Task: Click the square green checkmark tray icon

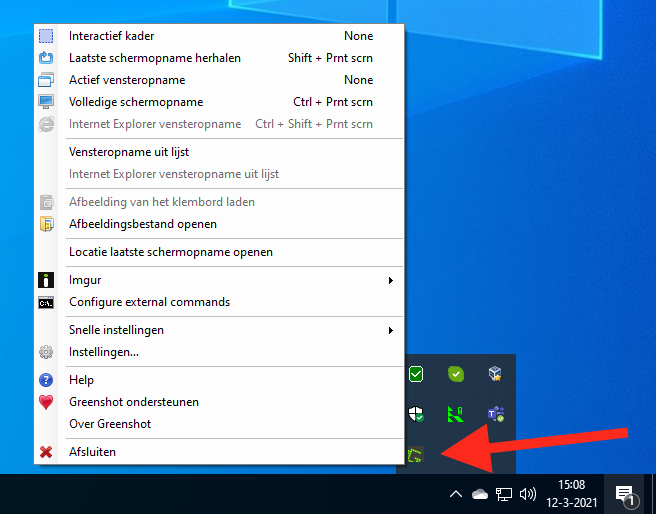Action: click(416, 374)
